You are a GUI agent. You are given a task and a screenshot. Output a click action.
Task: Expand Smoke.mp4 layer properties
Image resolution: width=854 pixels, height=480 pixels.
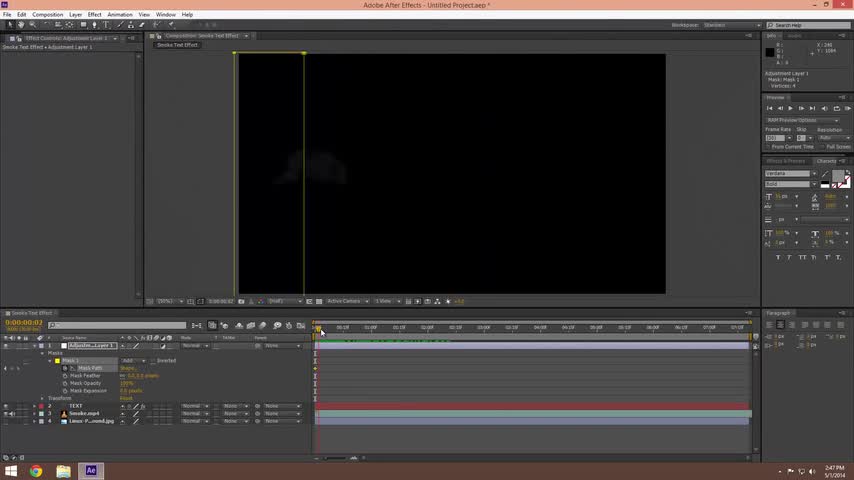tap(34, 414)
